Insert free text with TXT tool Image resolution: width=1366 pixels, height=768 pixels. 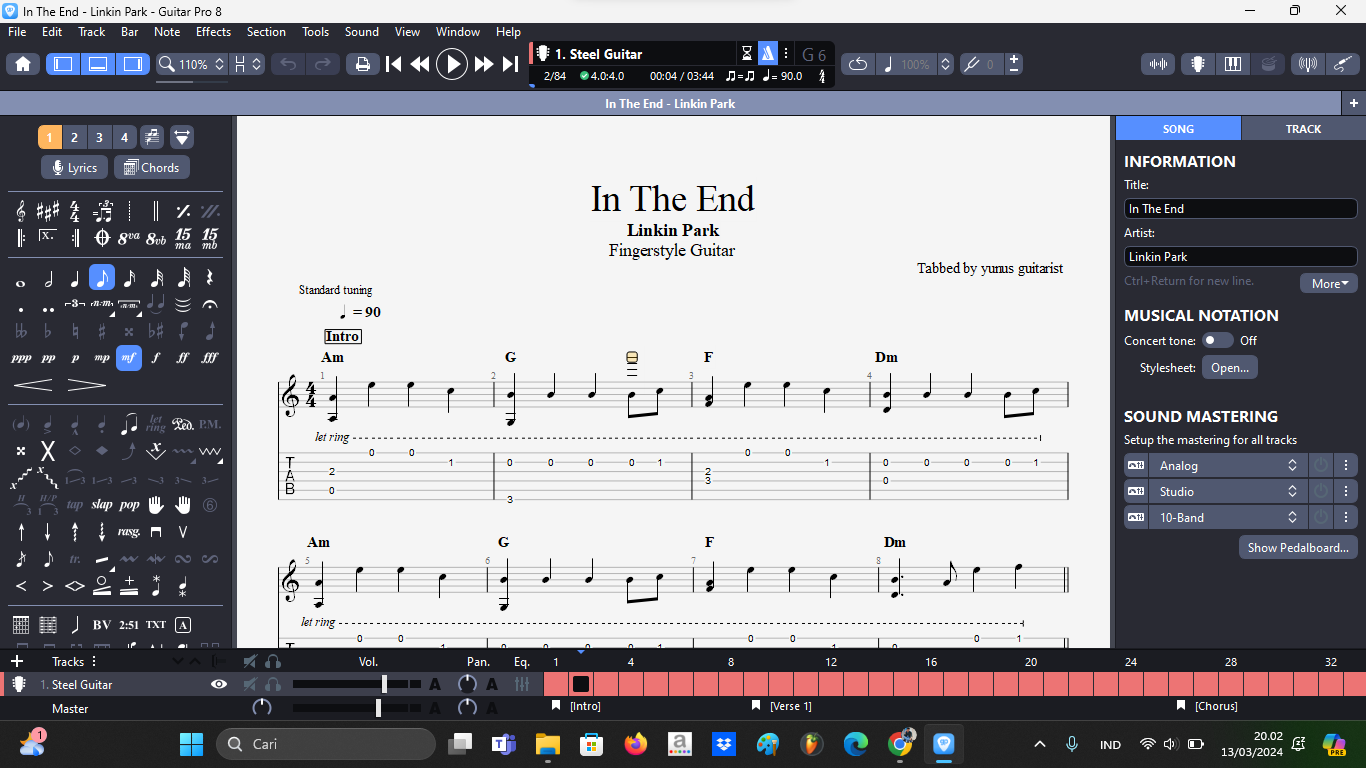[x=155, y=625]
